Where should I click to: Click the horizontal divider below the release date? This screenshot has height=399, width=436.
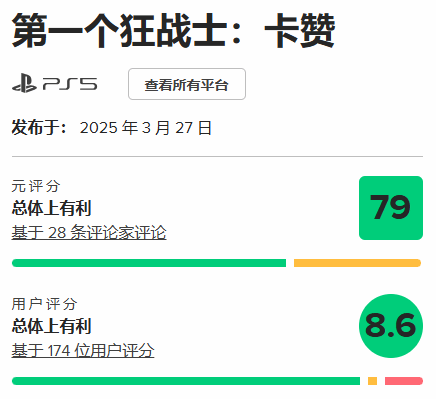click(x=217, y=156)
